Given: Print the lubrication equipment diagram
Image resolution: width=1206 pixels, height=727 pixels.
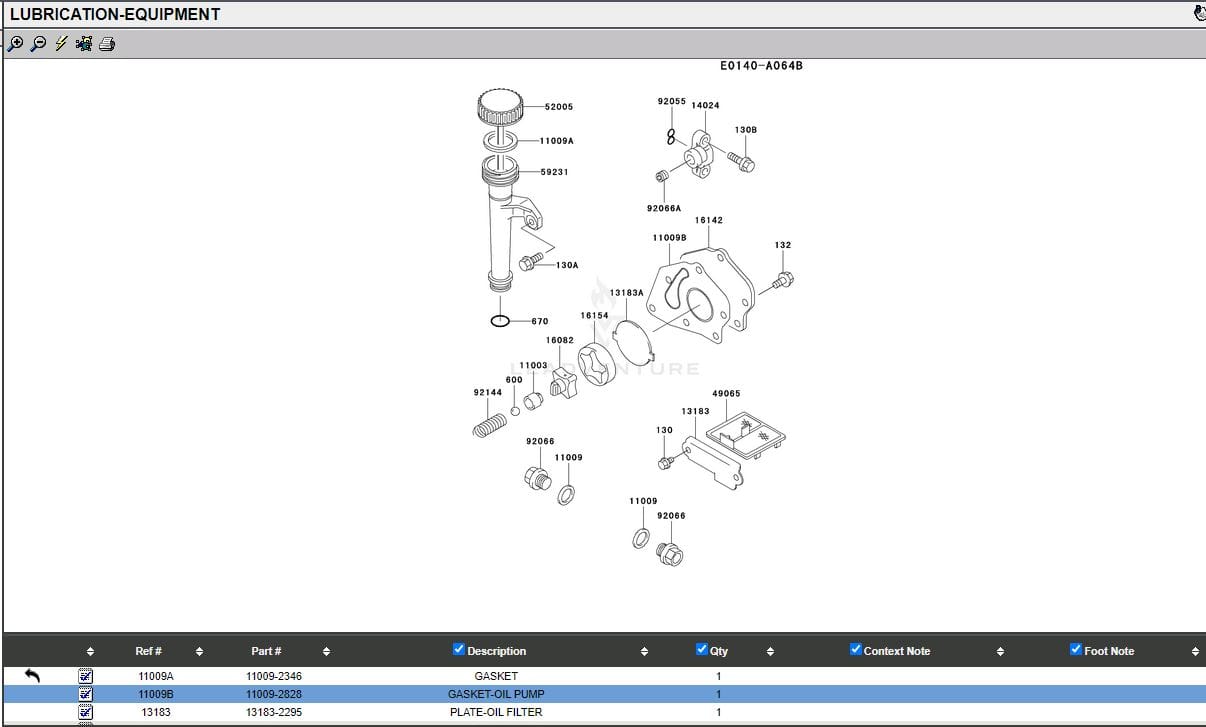Looking at the screenshot, I should point(107,44).
